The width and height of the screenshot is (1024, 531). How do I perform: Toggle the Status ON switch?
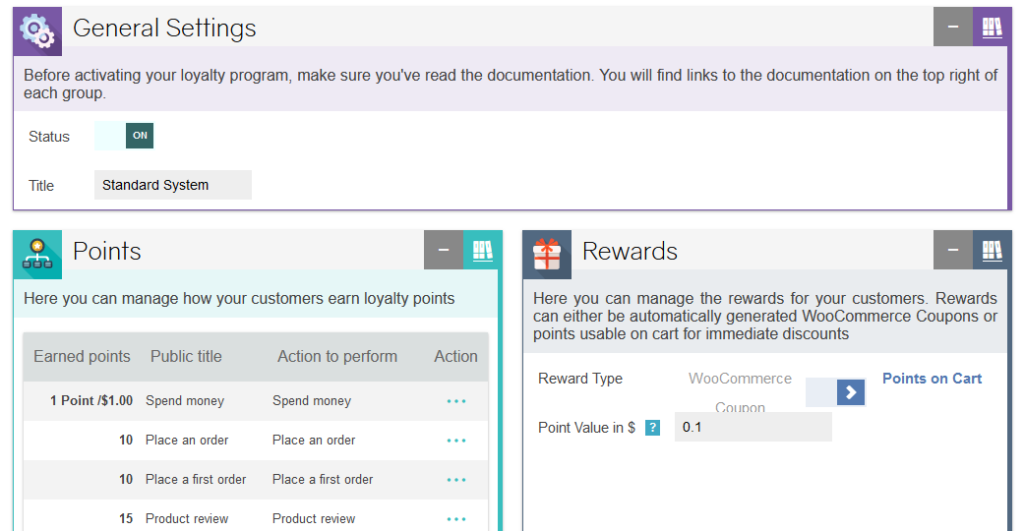[x=124, y=136]
